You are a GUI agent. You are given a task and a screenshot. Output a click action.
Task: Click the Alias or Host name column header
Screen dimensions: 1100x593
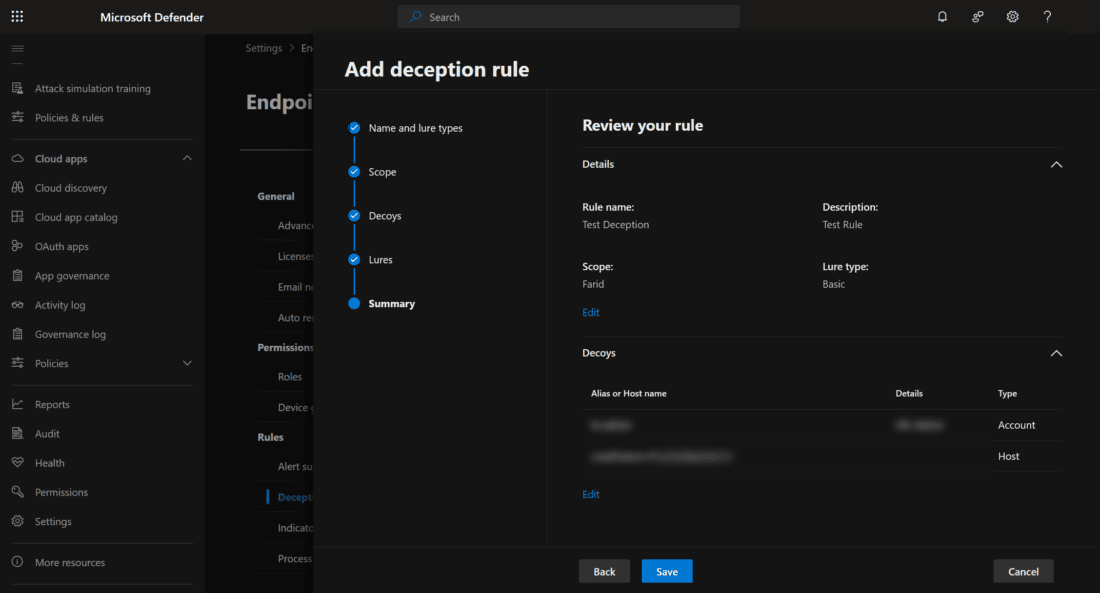pyautogui.click(x=629, y=394)
